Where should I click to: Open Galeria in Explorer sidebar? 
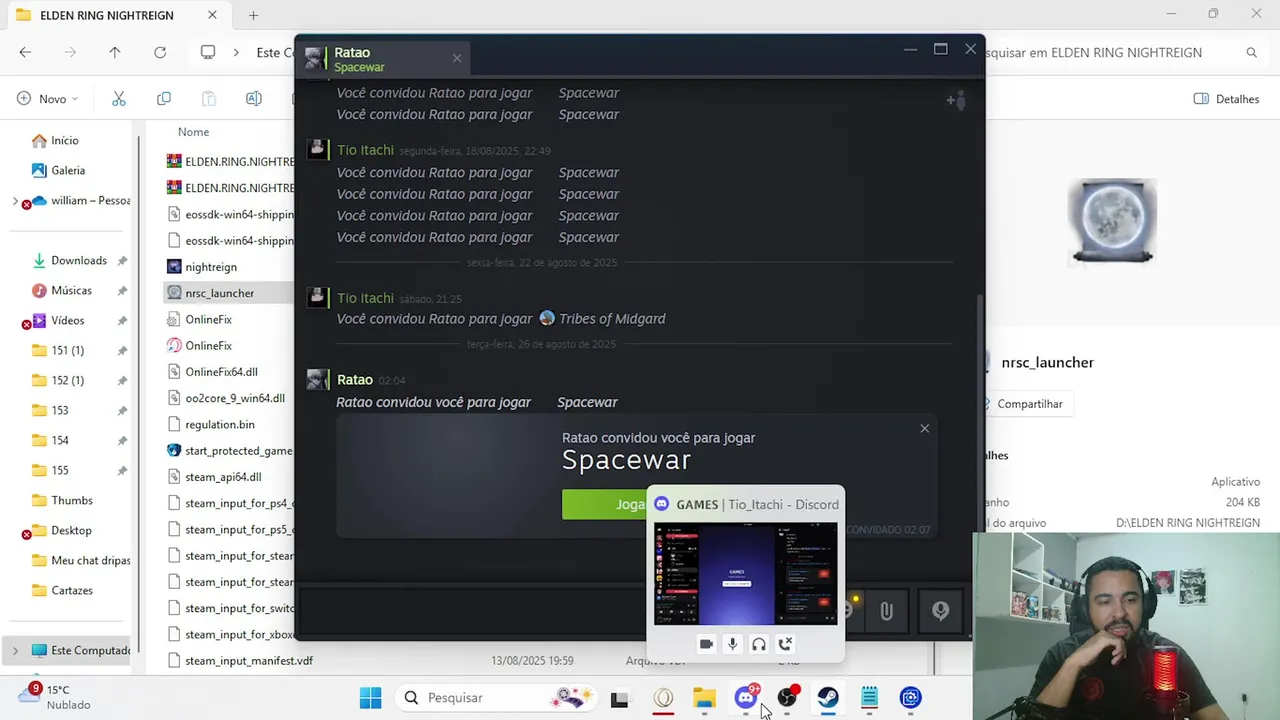[x=67, y=170]
